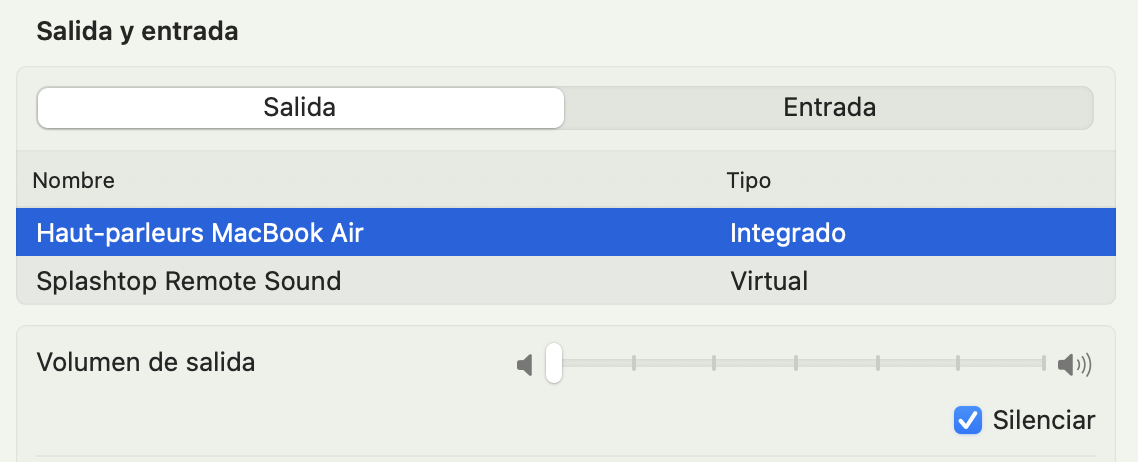Set output volume to the rightmost tick mark
The width and height of the screenshot is (1138, 462).
click(1044, 363)
